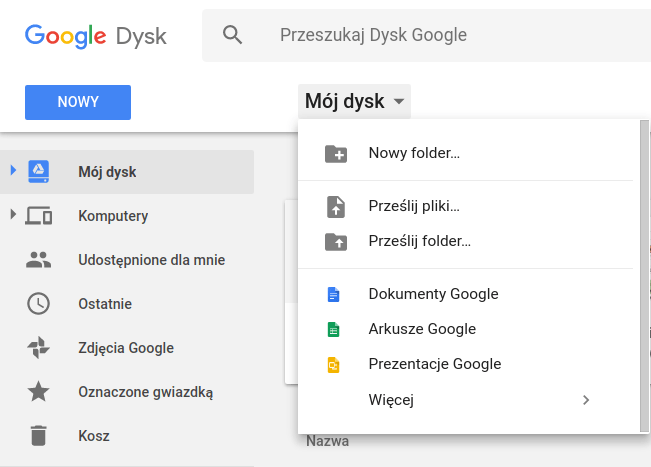Click the green Arkusze Google icon
This screenshot has width=651, height=467.
tap(333, 330)
